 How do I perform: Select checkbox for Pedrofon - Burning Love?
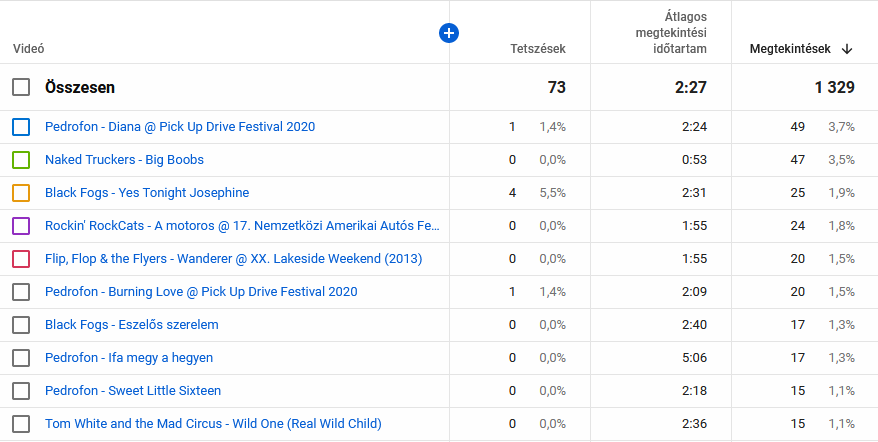21,292
